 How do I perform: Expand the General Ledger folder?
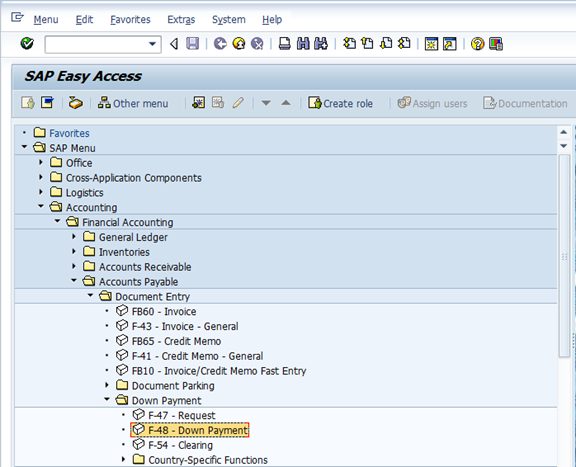(74, 236)
